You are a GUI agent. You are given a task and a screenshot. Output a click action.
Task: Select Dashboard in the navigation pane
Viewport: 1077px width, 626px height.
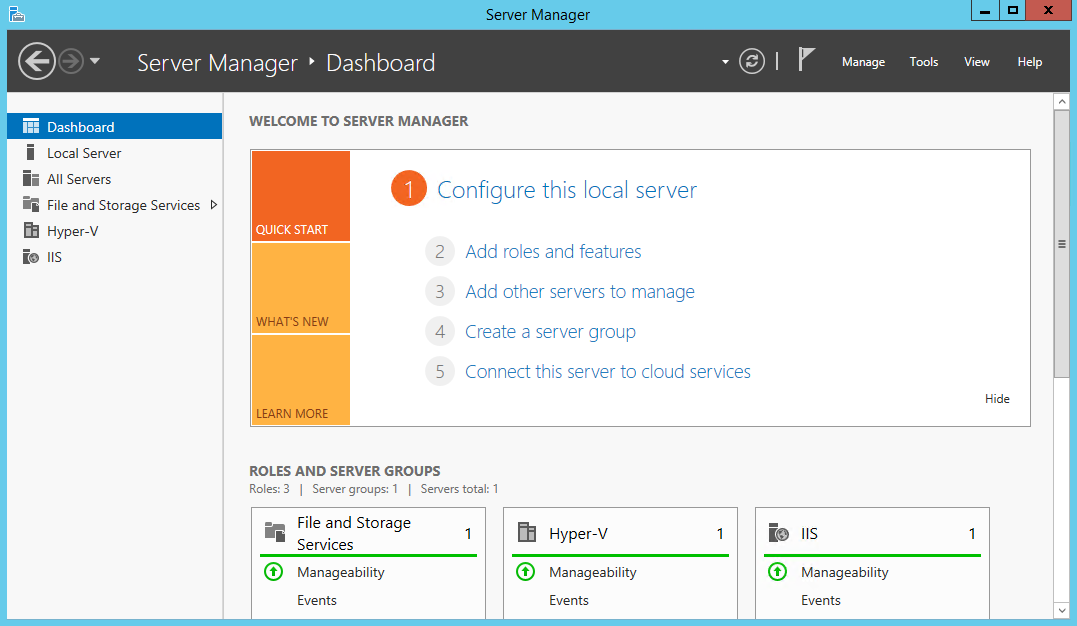click(x=80, y=127)
